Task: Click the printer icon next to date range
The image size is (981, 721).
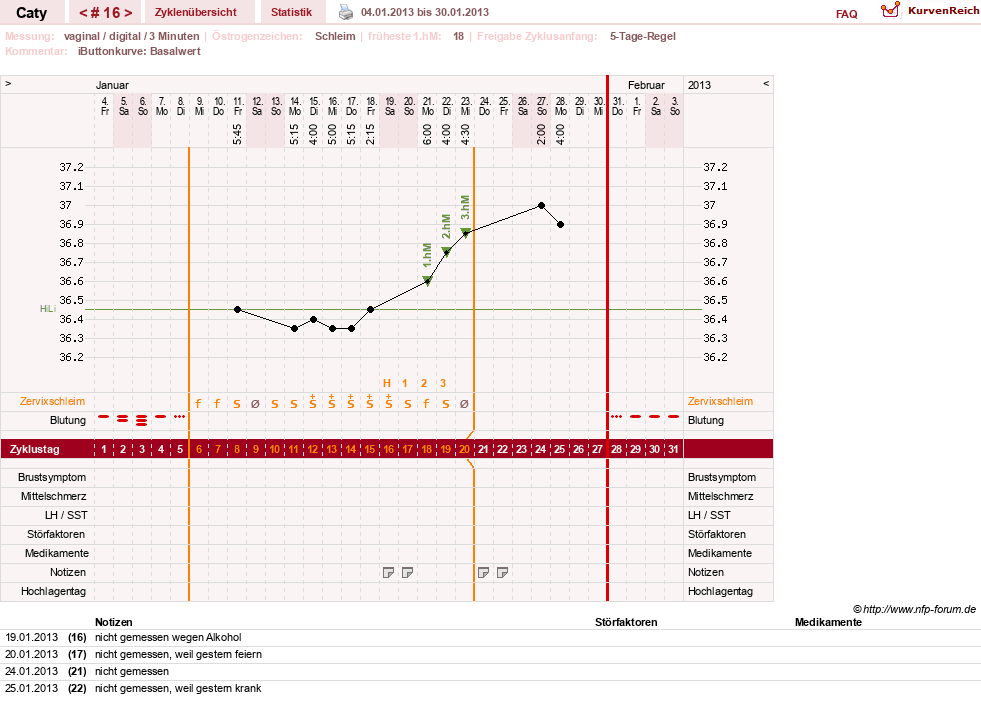Action: click(346, 12)
